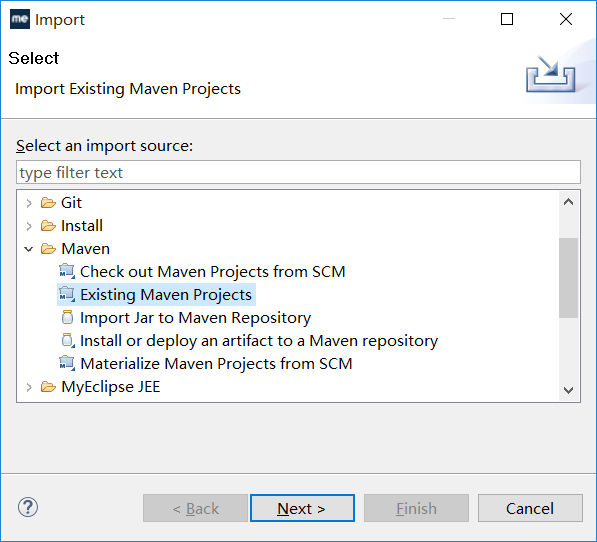The width and height of the screenshot is (597, 542).
Task: Select Materialize Maven Projects from SCM
Action: 216,363
